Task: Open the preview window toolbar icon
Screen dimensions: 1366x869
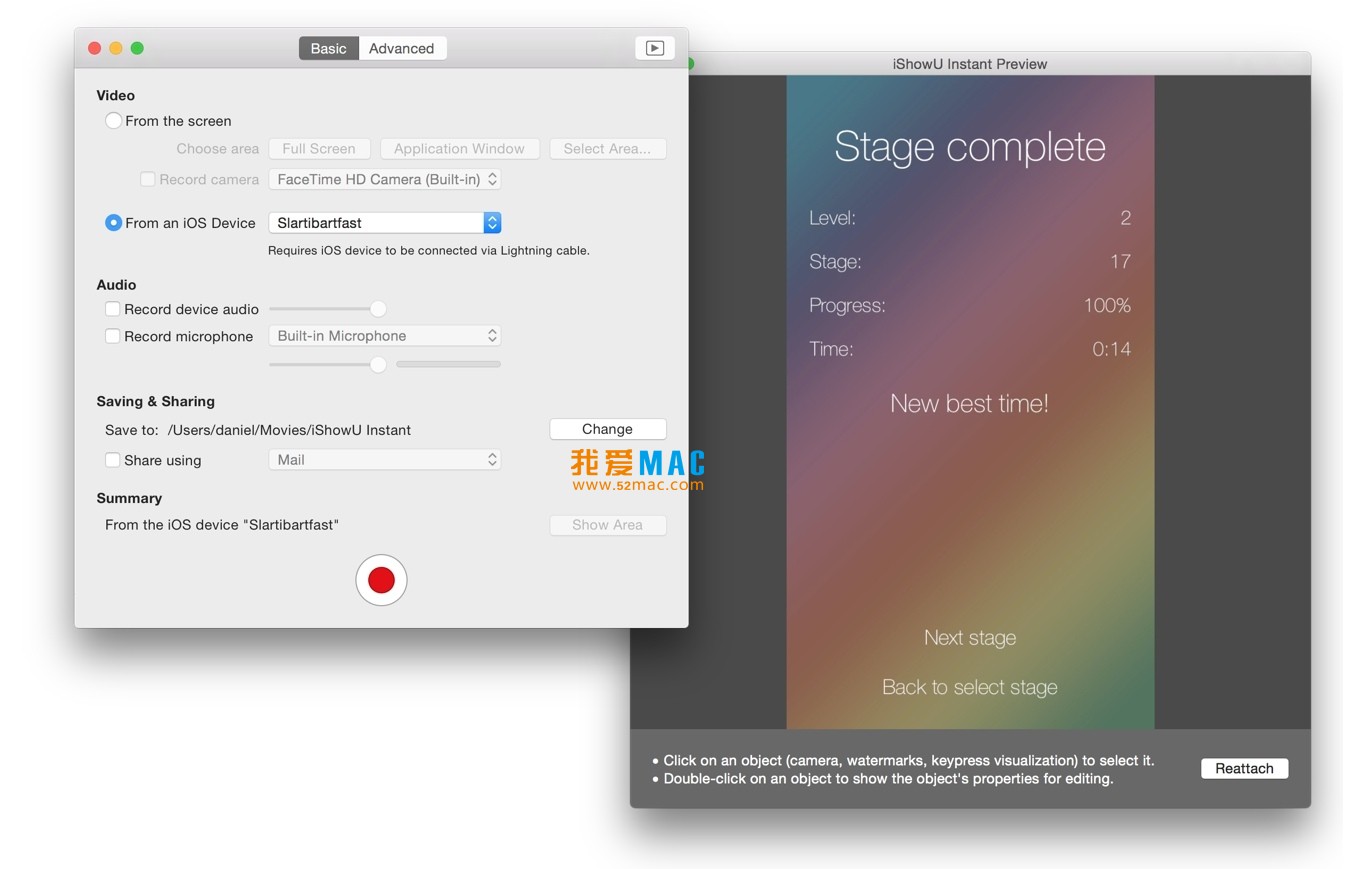Action: (x=655, y=48)
